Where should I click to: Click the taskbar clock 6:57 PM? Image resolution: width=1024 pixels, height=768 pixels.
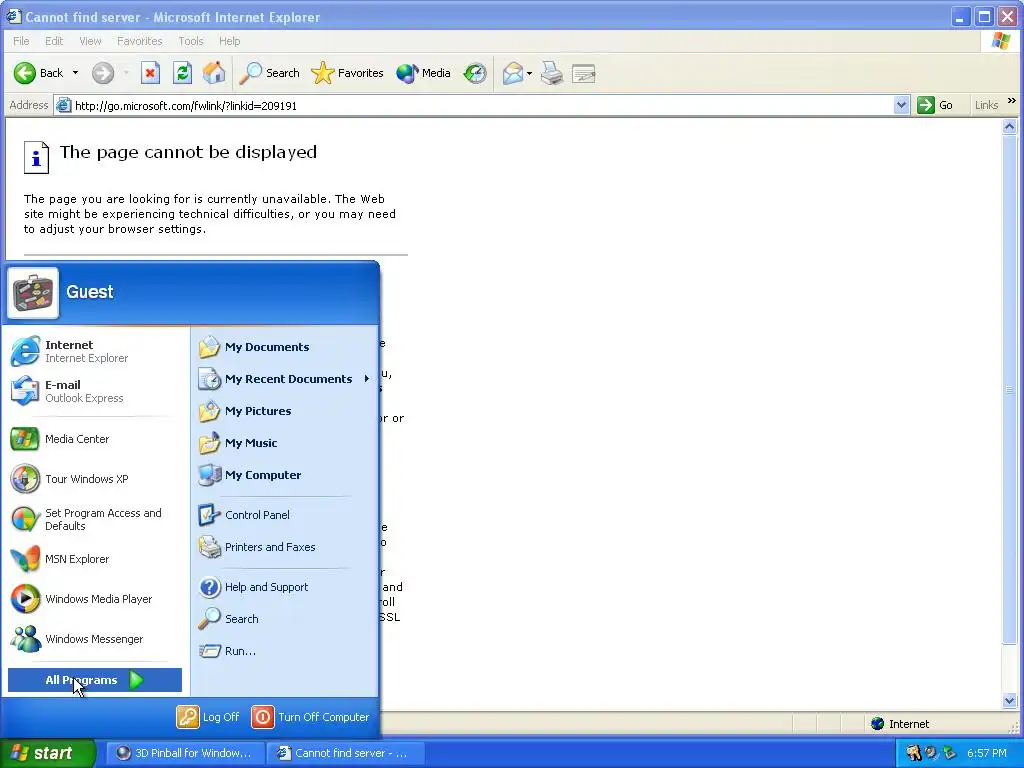coord(987,753)
